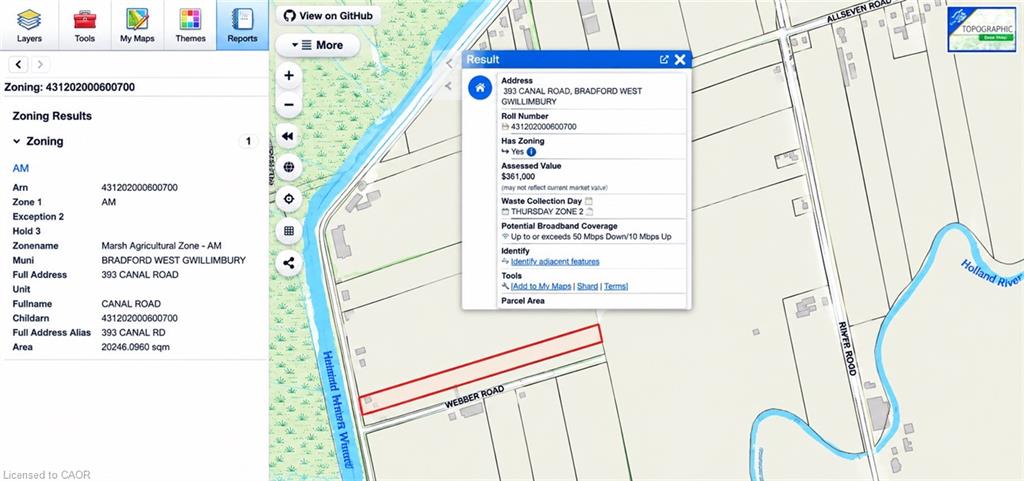This screenshot has height=481, width=1024.
Task: Zoom in using the plus button
Action: tap(289, 76)
